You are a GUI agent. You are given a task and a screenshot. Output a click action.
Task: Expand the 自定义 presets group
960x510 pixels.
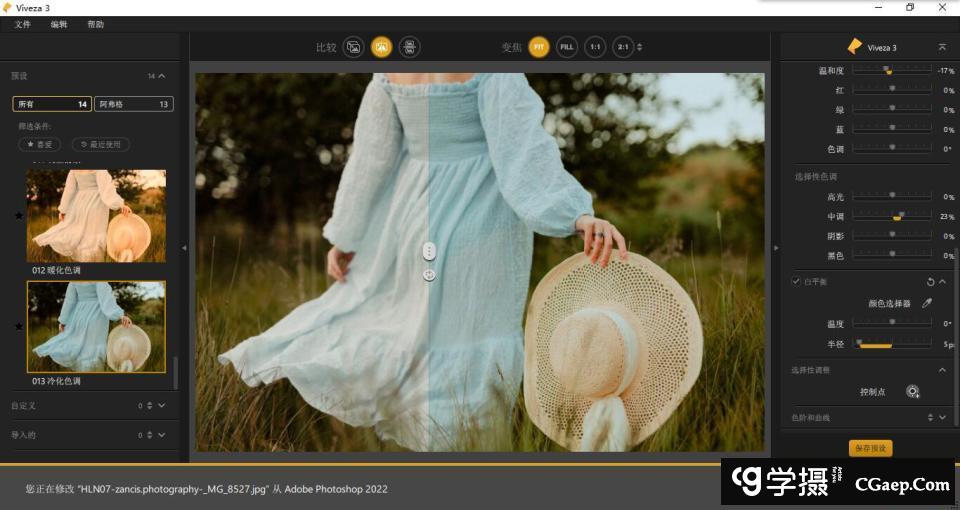[162, 405]
